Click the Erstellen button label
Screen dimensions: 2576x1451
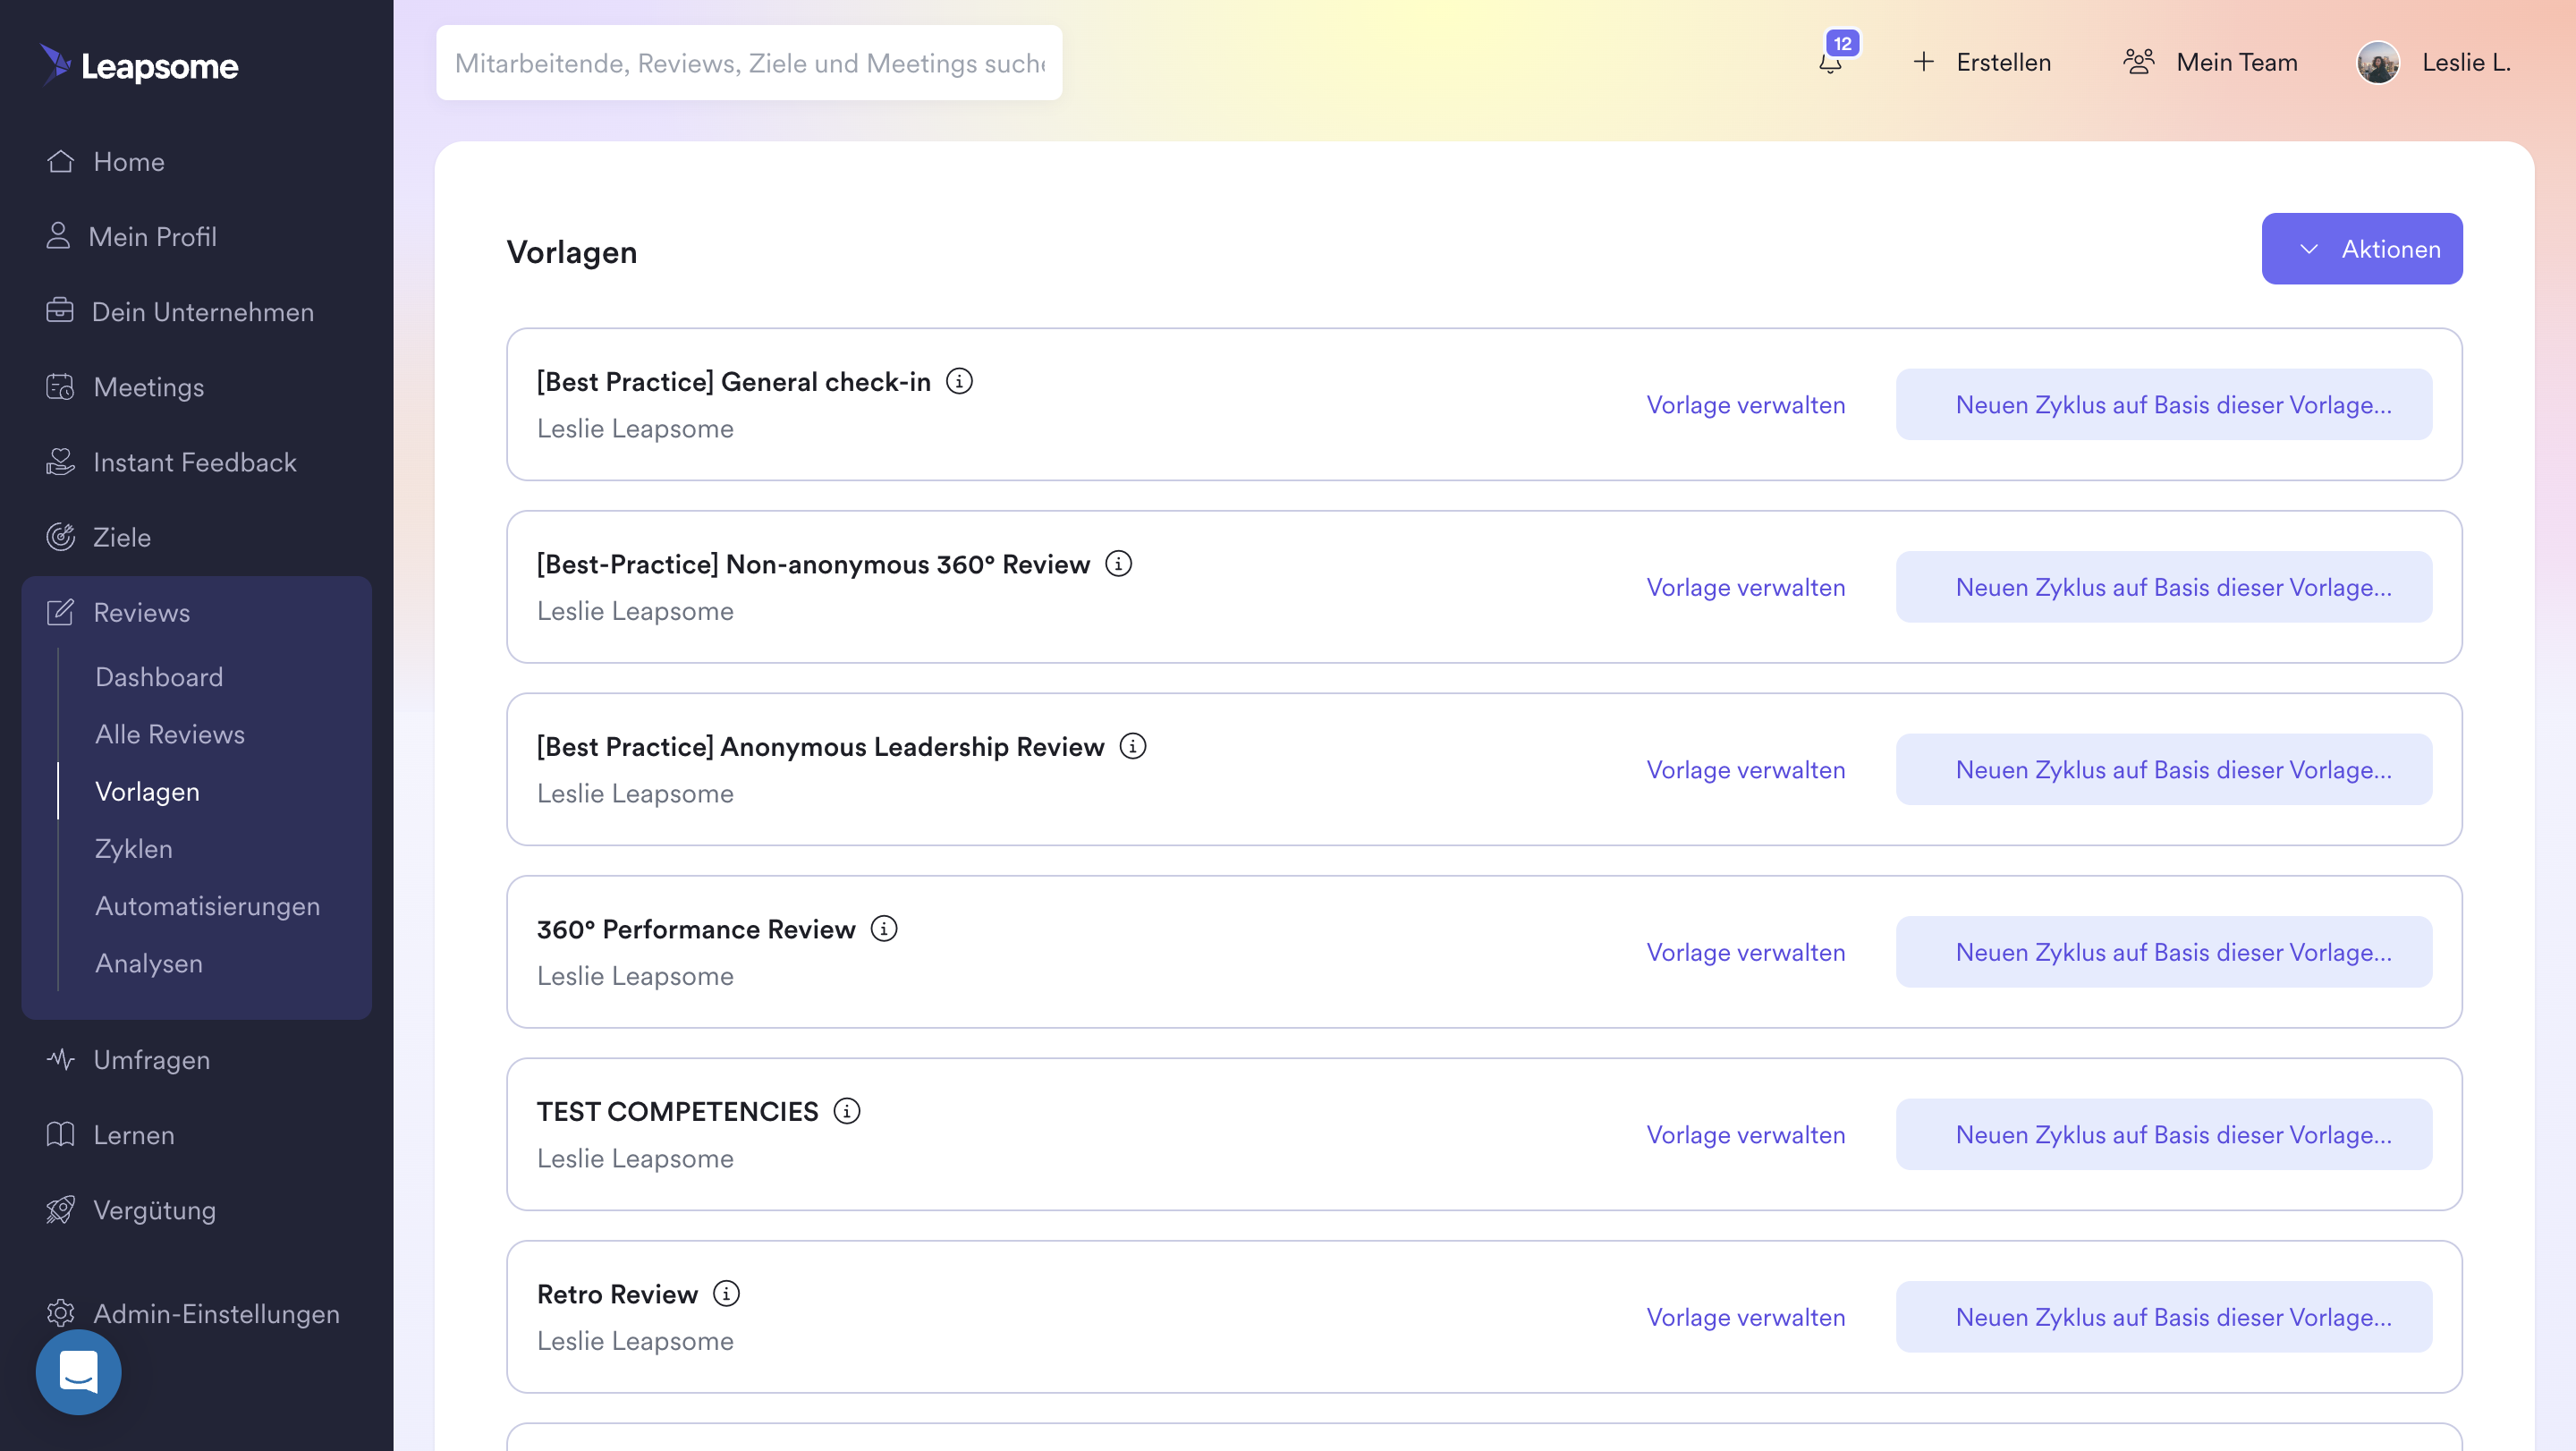pyautogui.click(x=2003, y=62)
